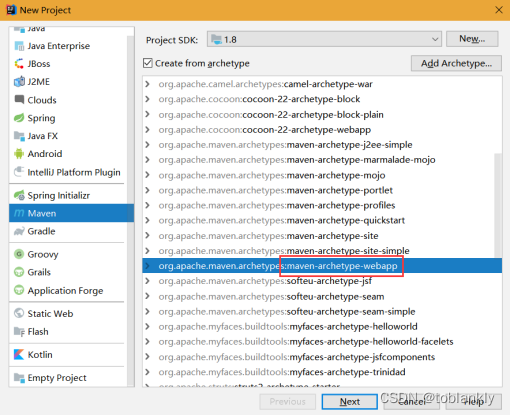Open the Project SDK dropdown

(324, 40)
